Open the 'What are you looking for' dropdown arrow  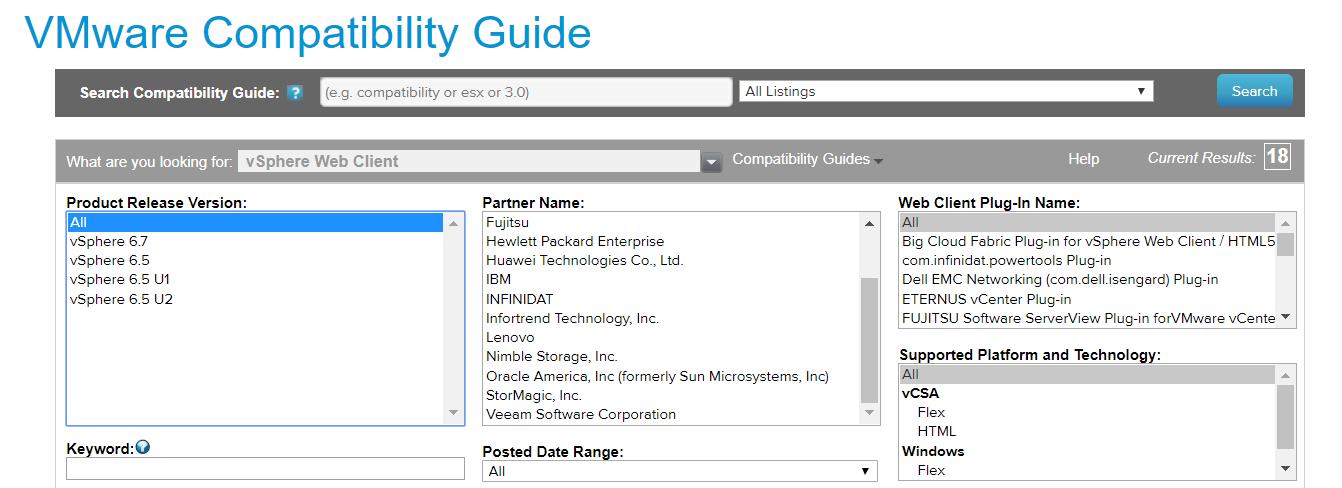pyautogui.click(x=711, y=162)
